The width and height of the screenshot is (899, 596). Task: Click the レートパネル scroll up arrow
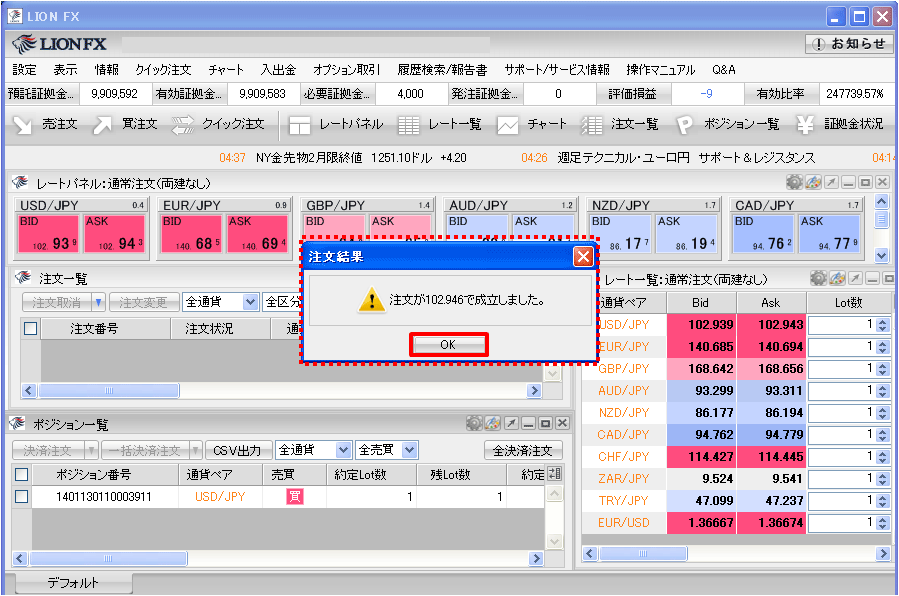(881, 201)
